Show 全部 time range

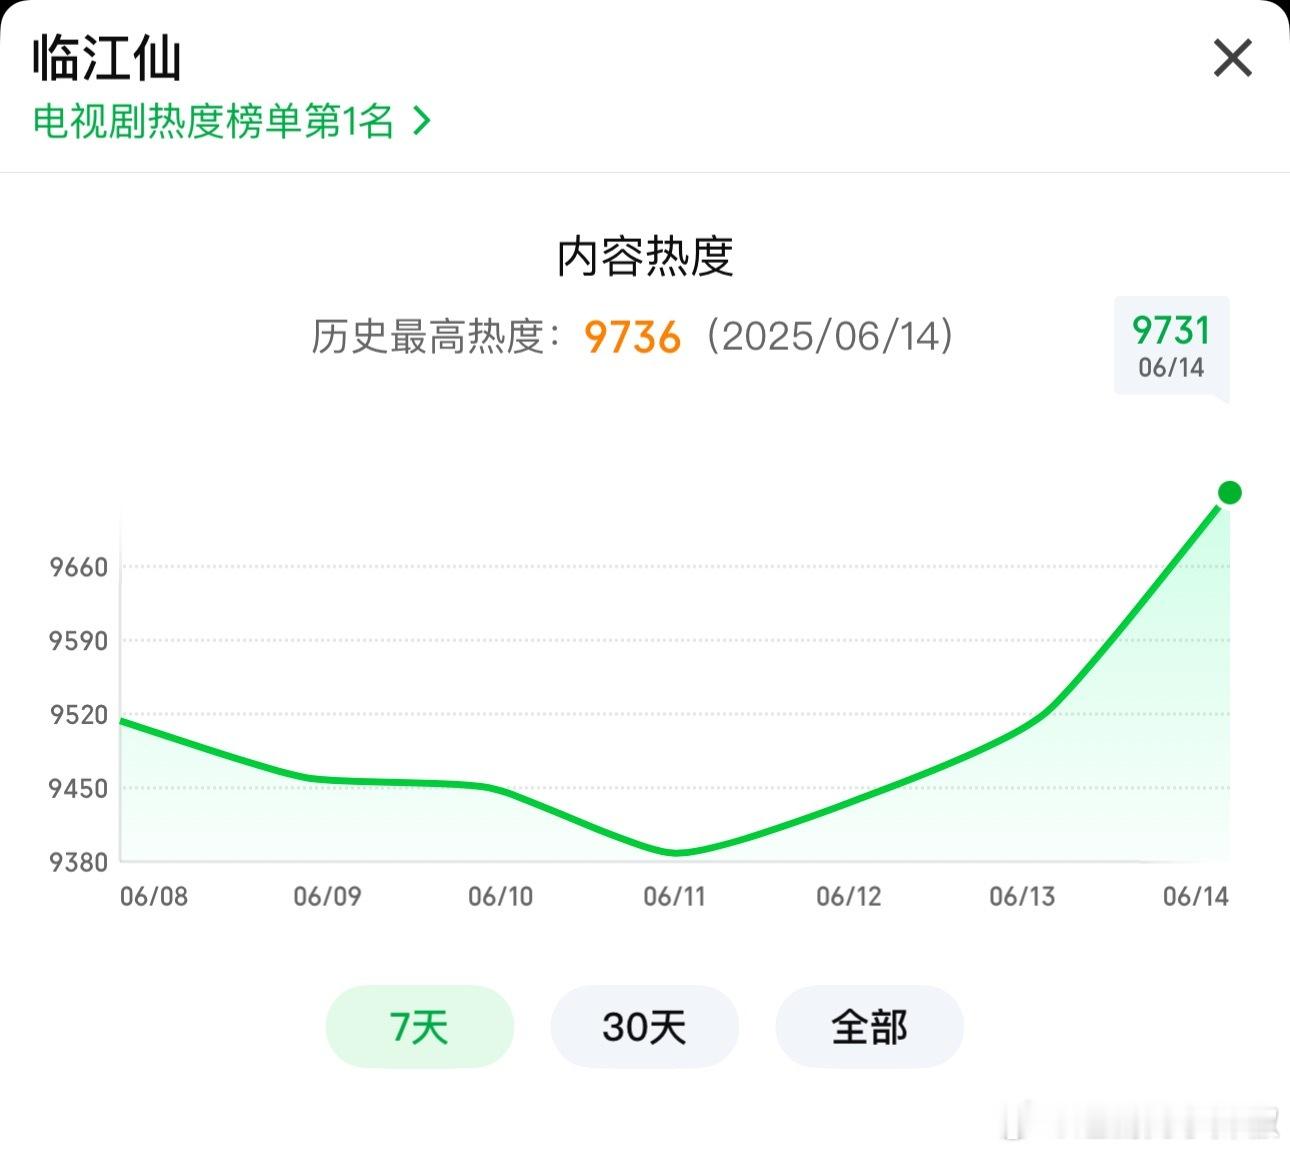click(869, 1026)
